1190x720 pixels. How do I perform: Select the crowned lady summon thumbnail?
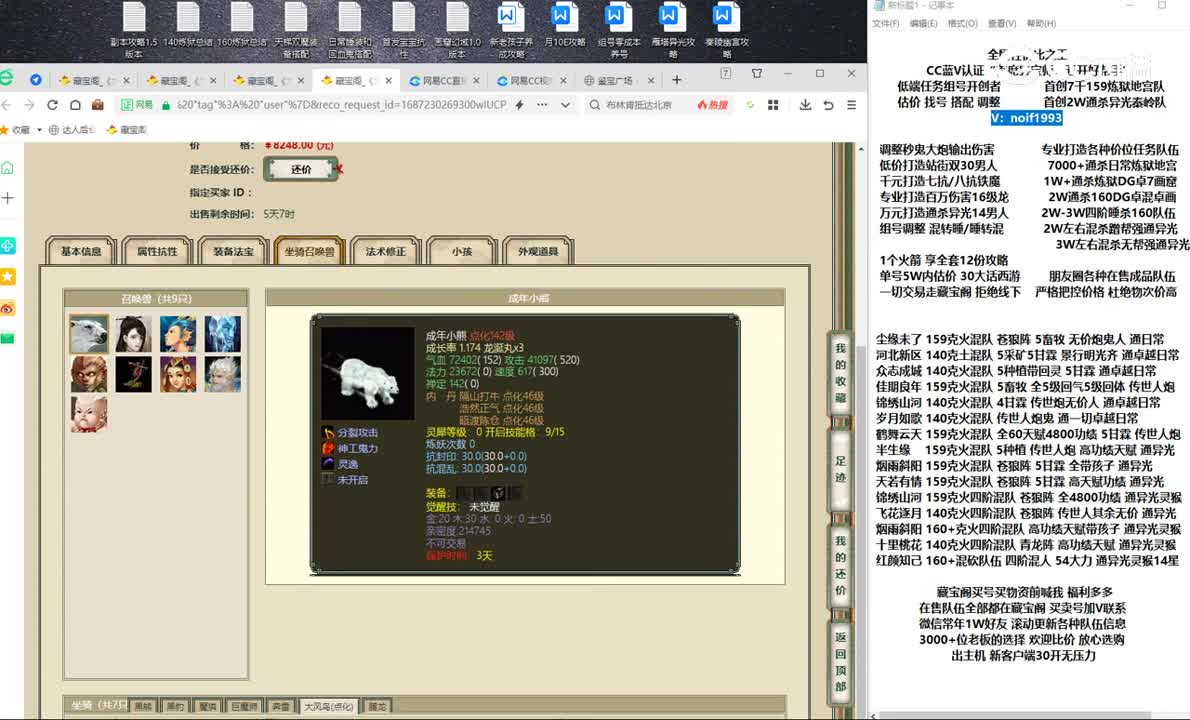(178, 374)
